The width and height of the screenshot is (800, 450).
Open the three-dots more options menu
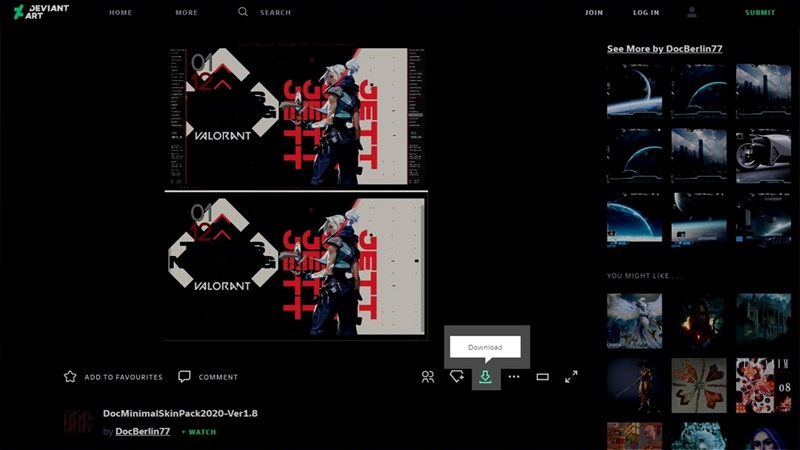(x=514, y=377)
